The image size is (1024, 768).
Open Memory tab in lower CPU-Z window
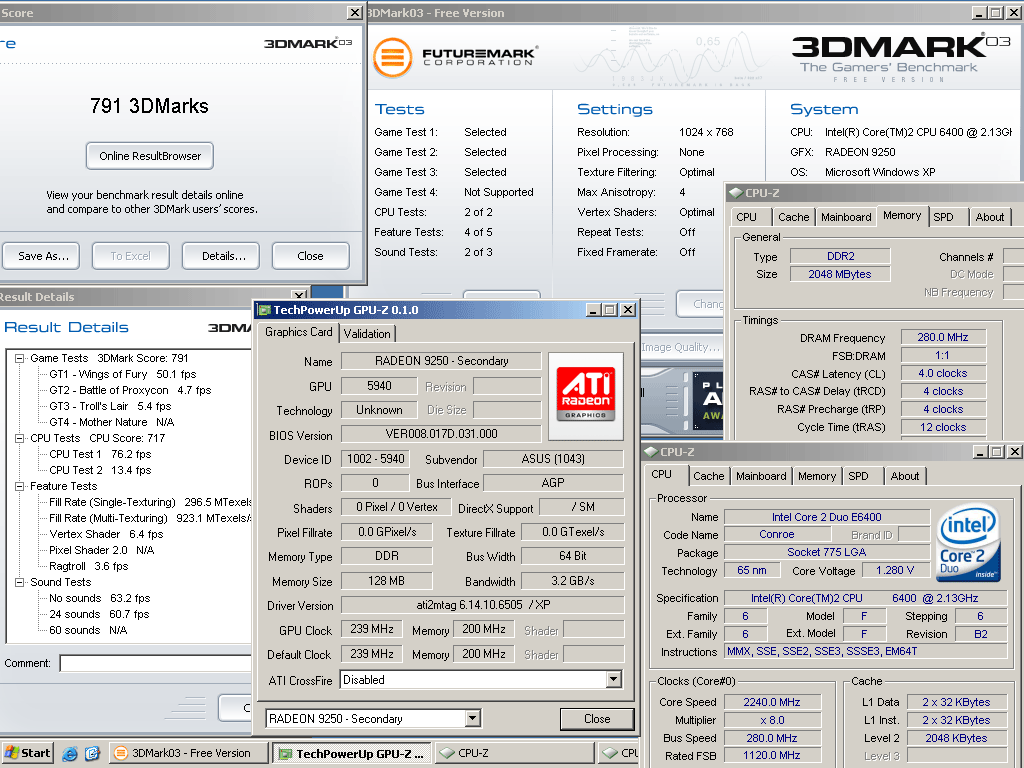(x=817, y=476)
